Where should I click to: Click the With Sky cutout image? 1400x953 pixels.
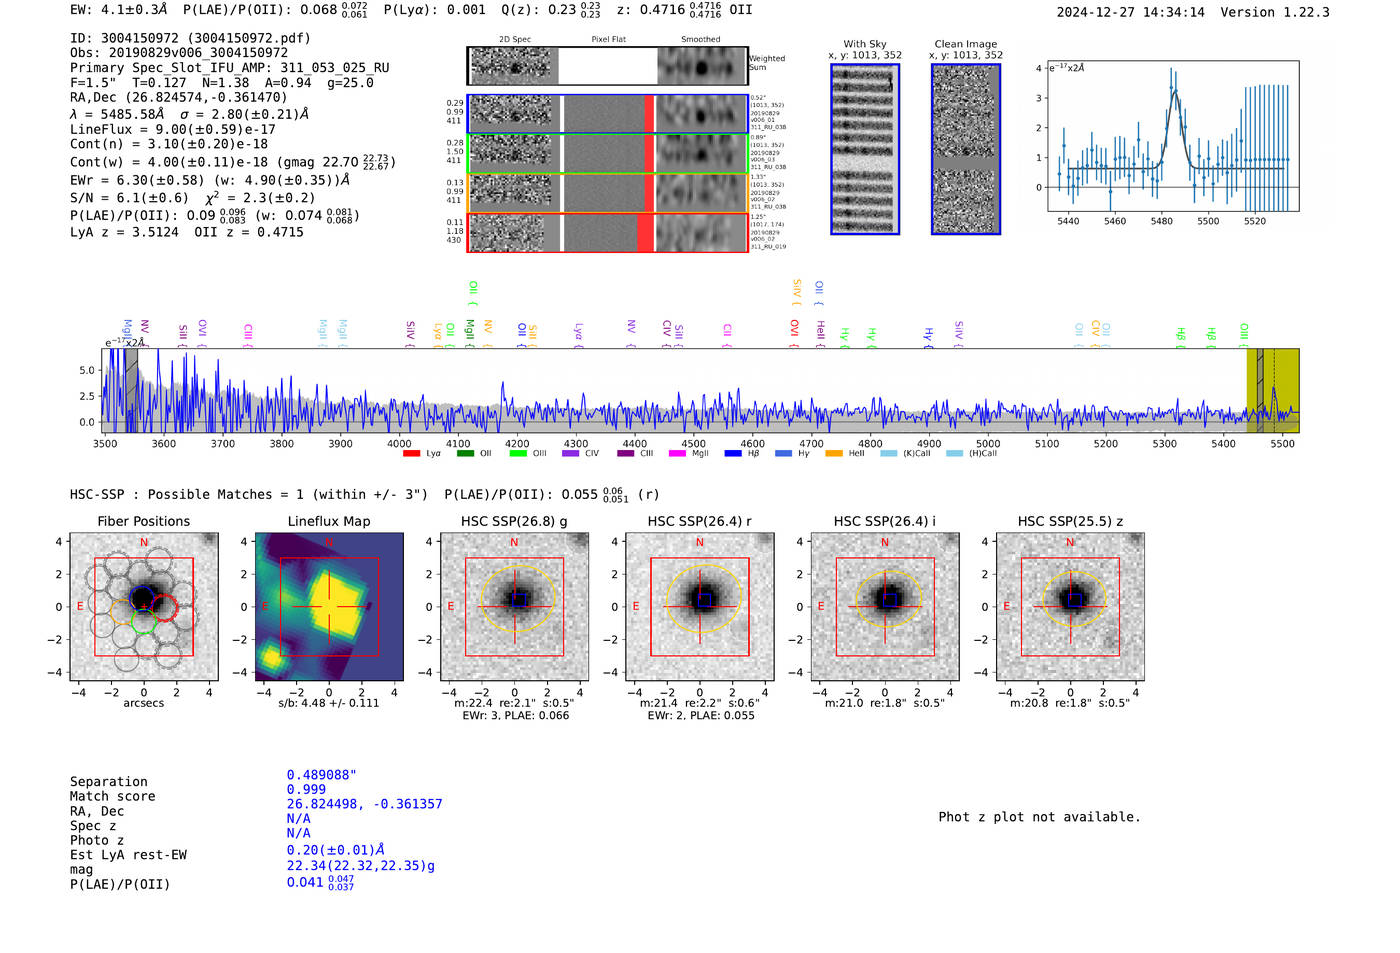865,149
